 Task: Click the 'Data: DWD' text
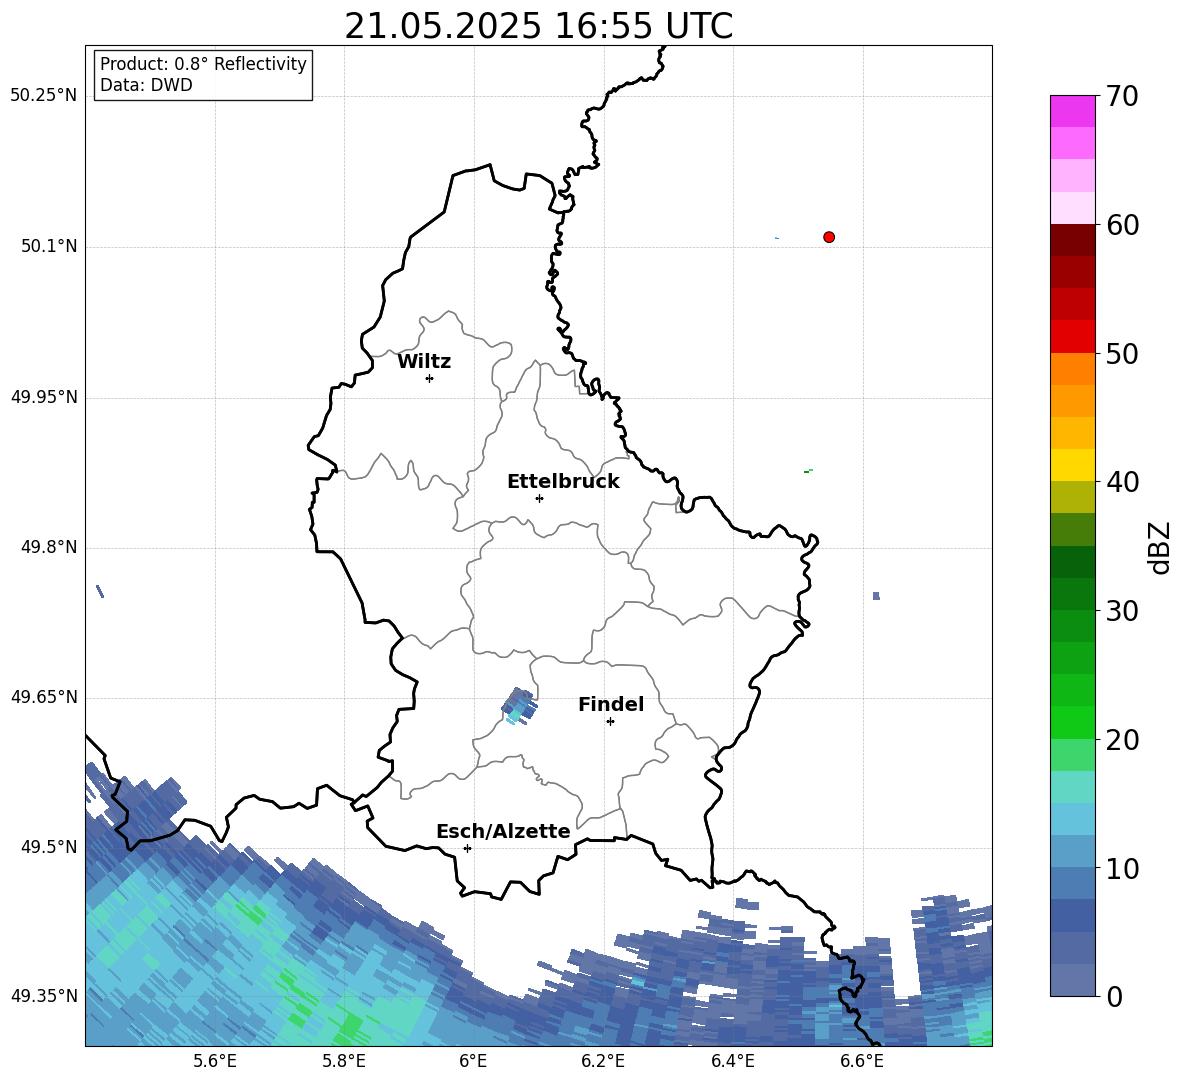click(146, 85)
